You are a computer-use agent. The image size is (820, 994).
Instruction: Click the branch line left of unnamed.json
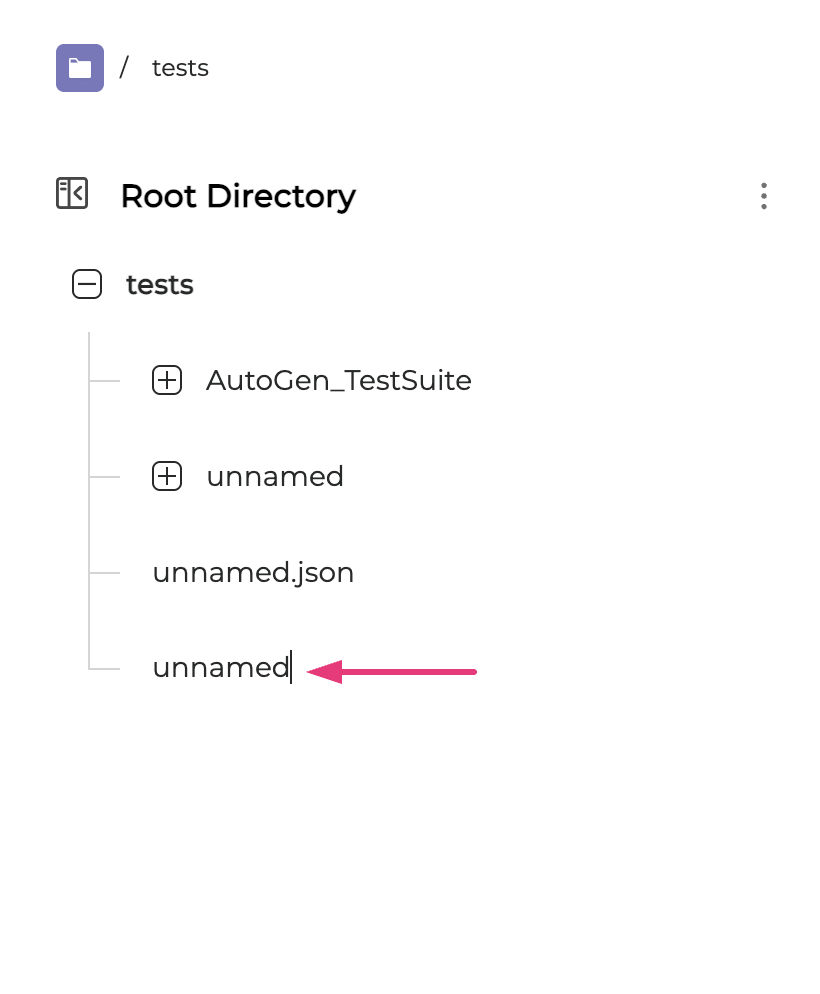click(105, 573)
